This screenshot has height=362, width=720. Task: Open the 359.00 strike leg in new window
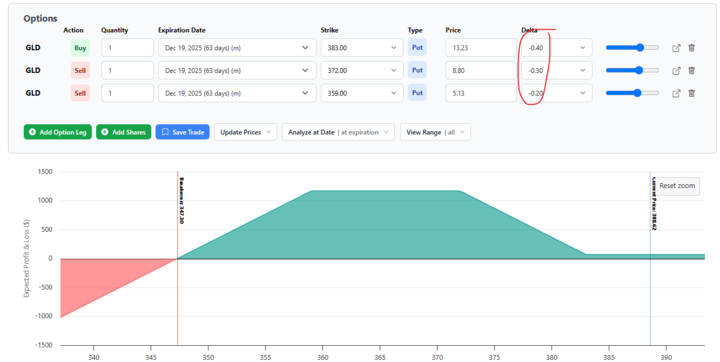point(676,93)
